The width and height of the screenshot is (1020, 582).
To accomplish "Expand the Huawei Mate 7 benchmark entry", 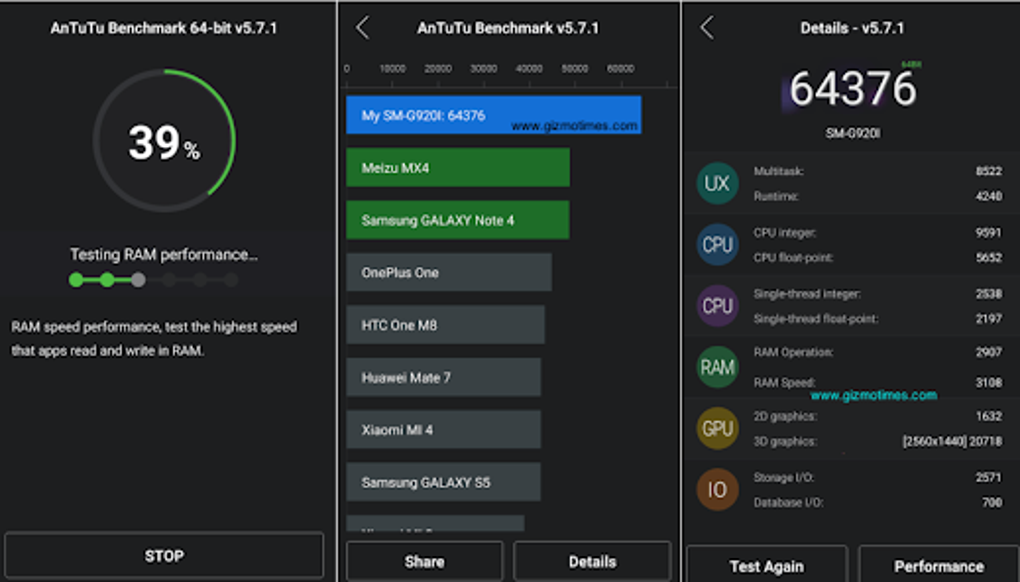I will pyautogui.click(x=443, y=377).
